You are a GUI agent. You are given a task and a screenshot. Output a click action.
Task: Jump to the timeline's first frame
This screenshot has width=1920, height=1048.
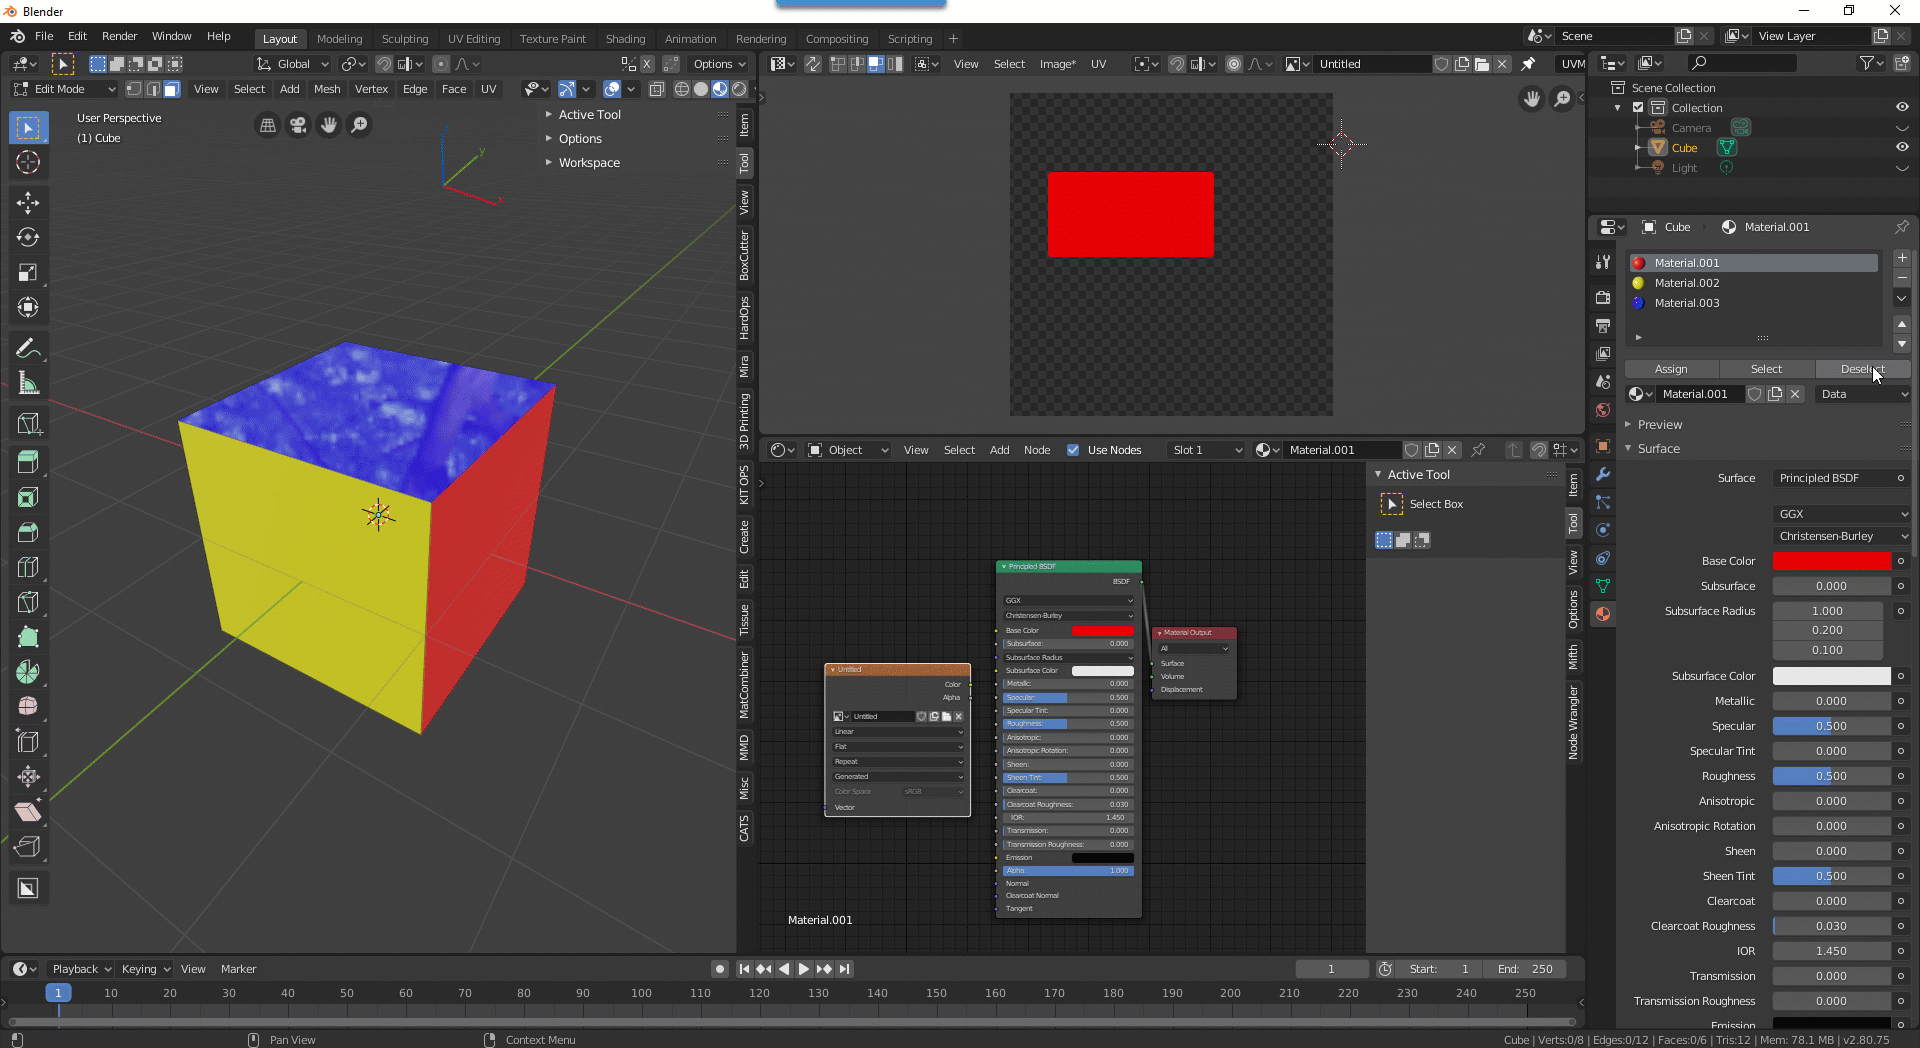pos(744,969)
